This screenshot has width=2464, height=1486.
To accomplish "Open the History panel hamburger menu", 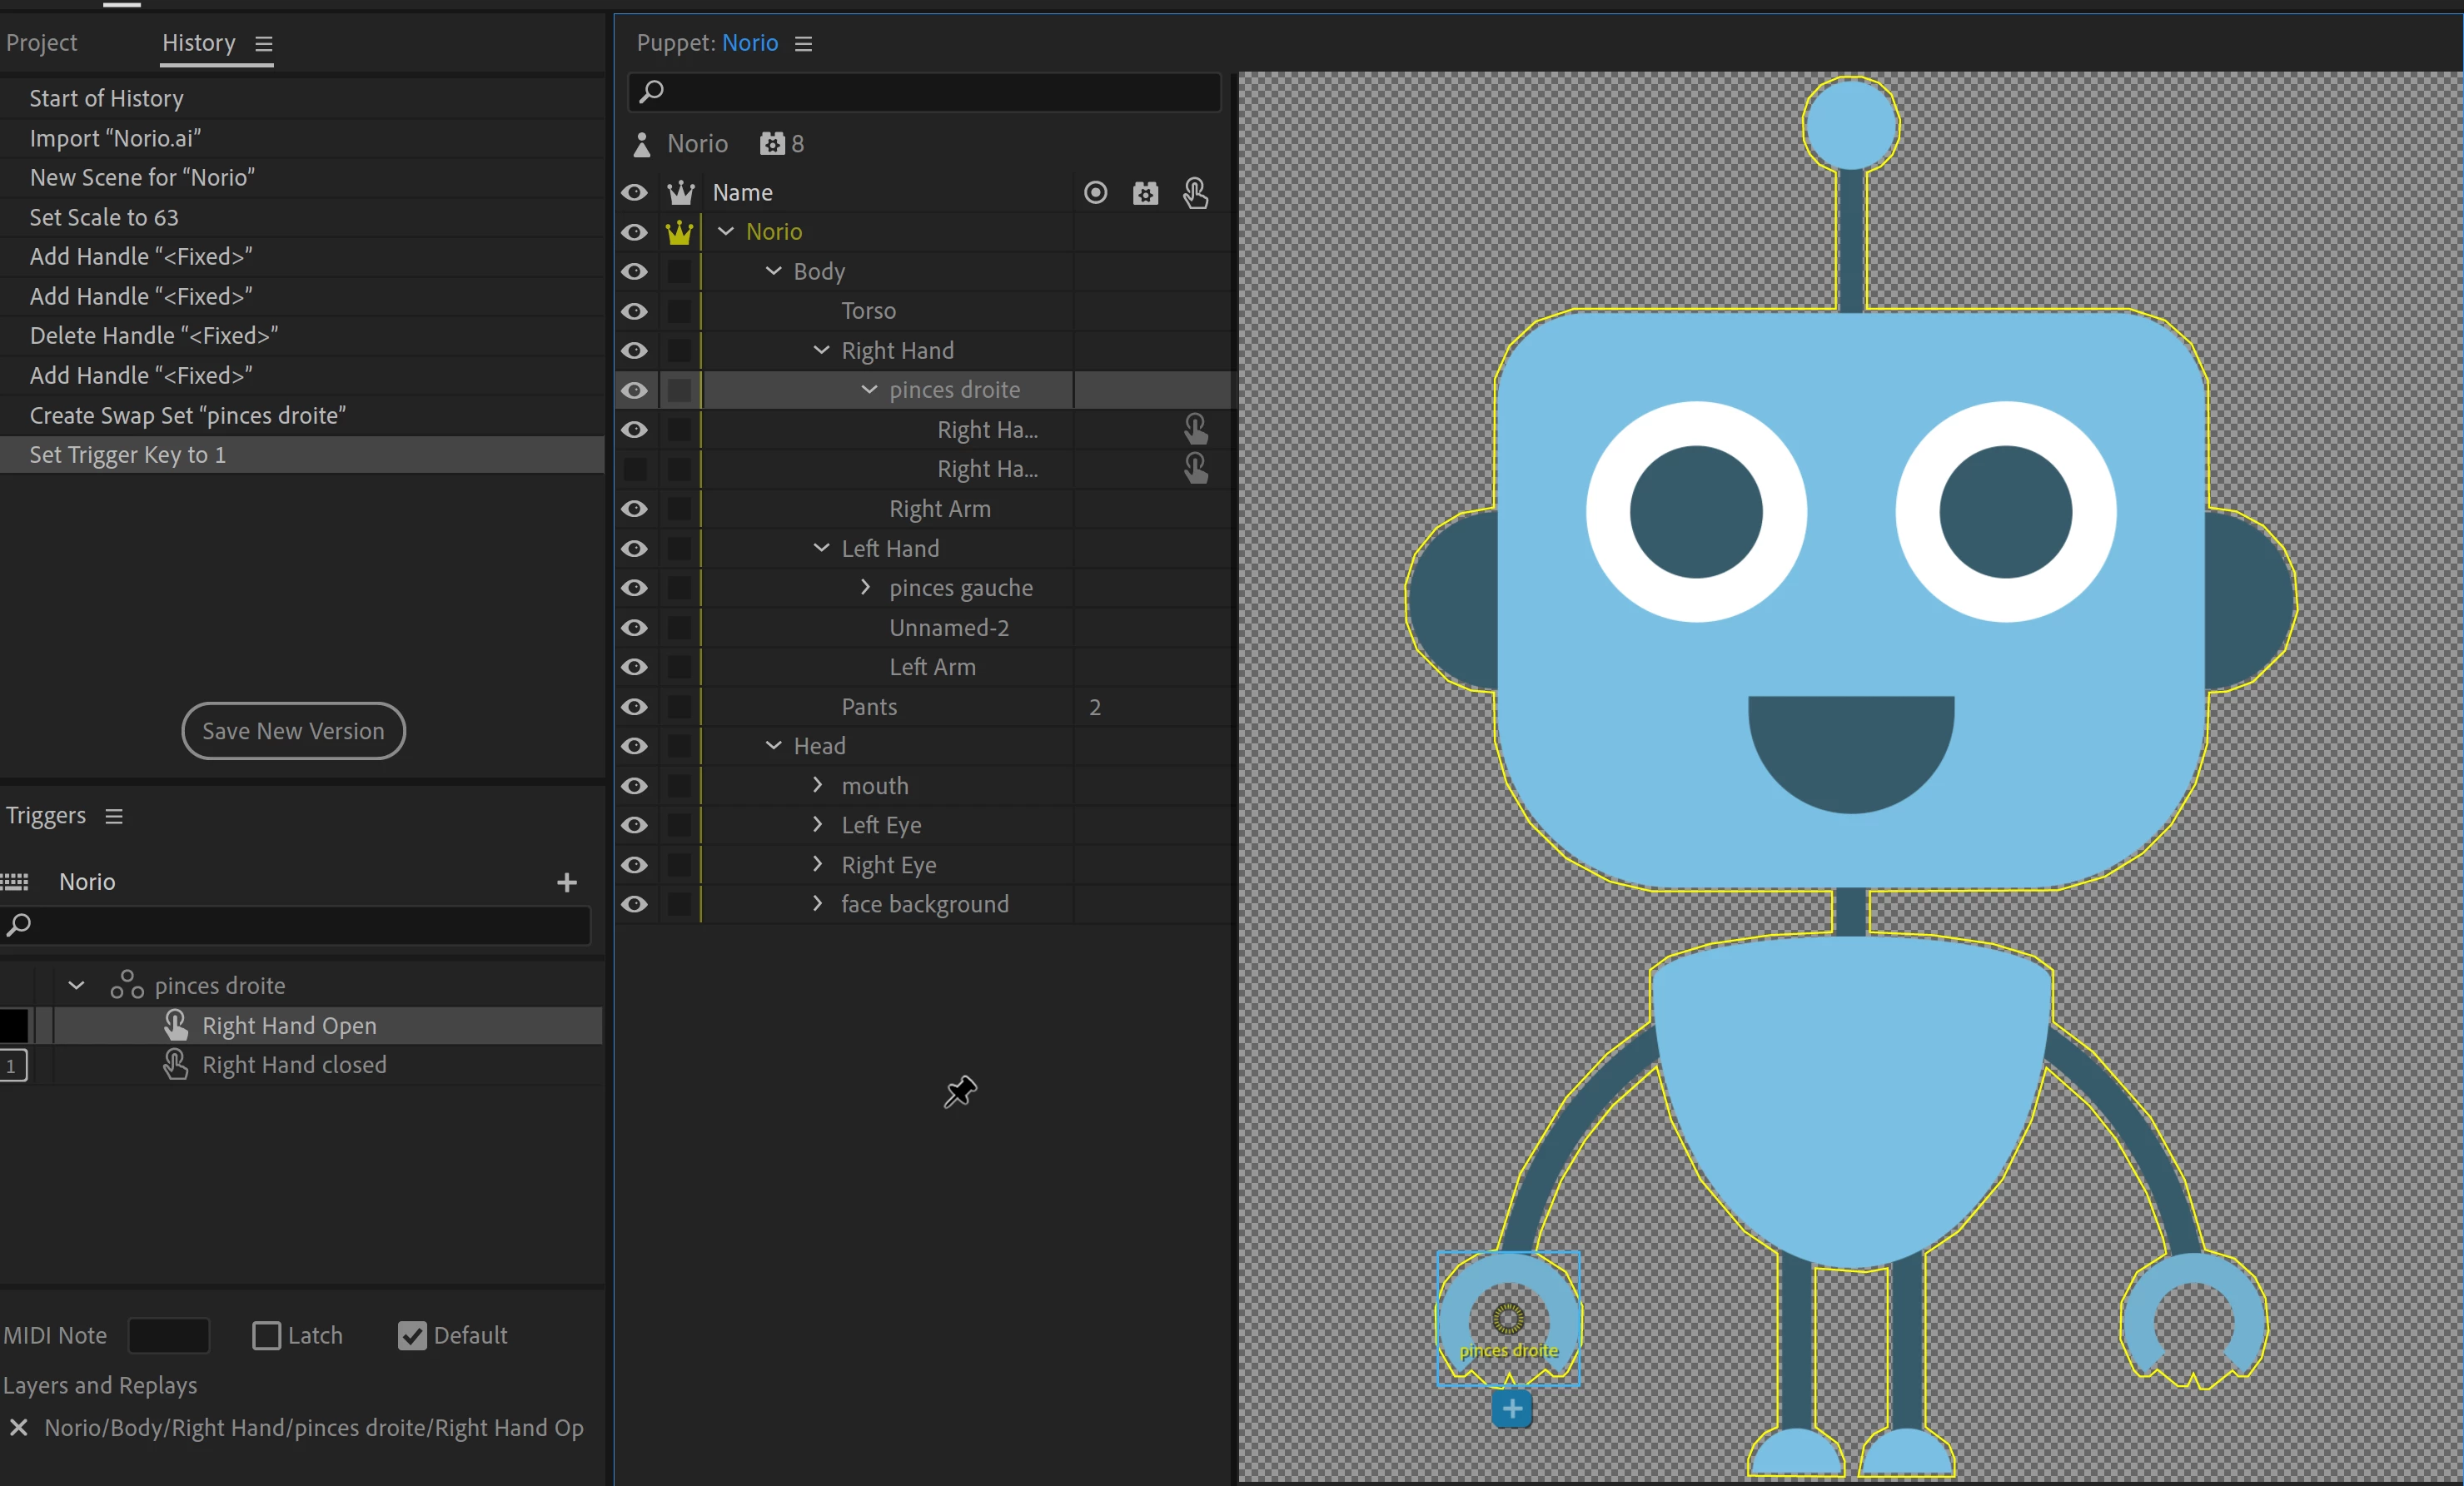I will [264, 44].
